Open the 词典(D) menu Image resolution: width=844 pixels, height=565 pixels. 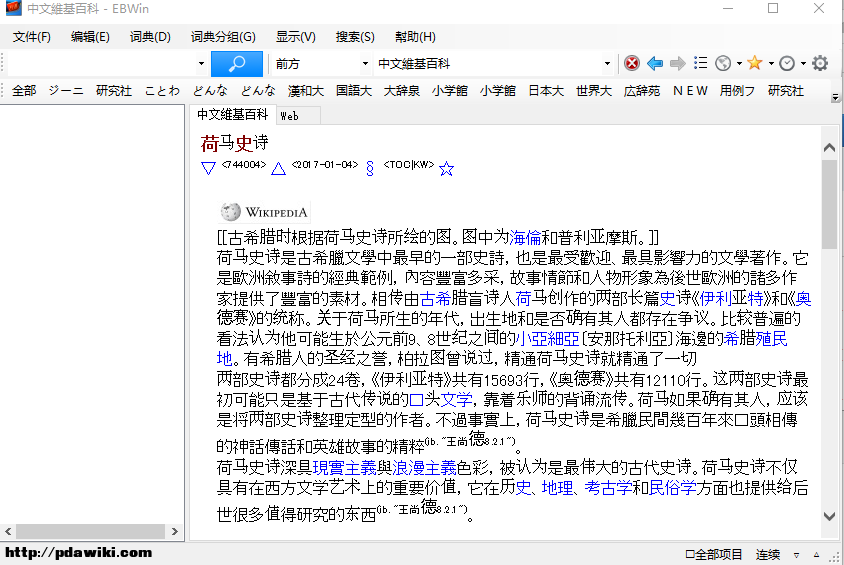(x=150, y=37)
